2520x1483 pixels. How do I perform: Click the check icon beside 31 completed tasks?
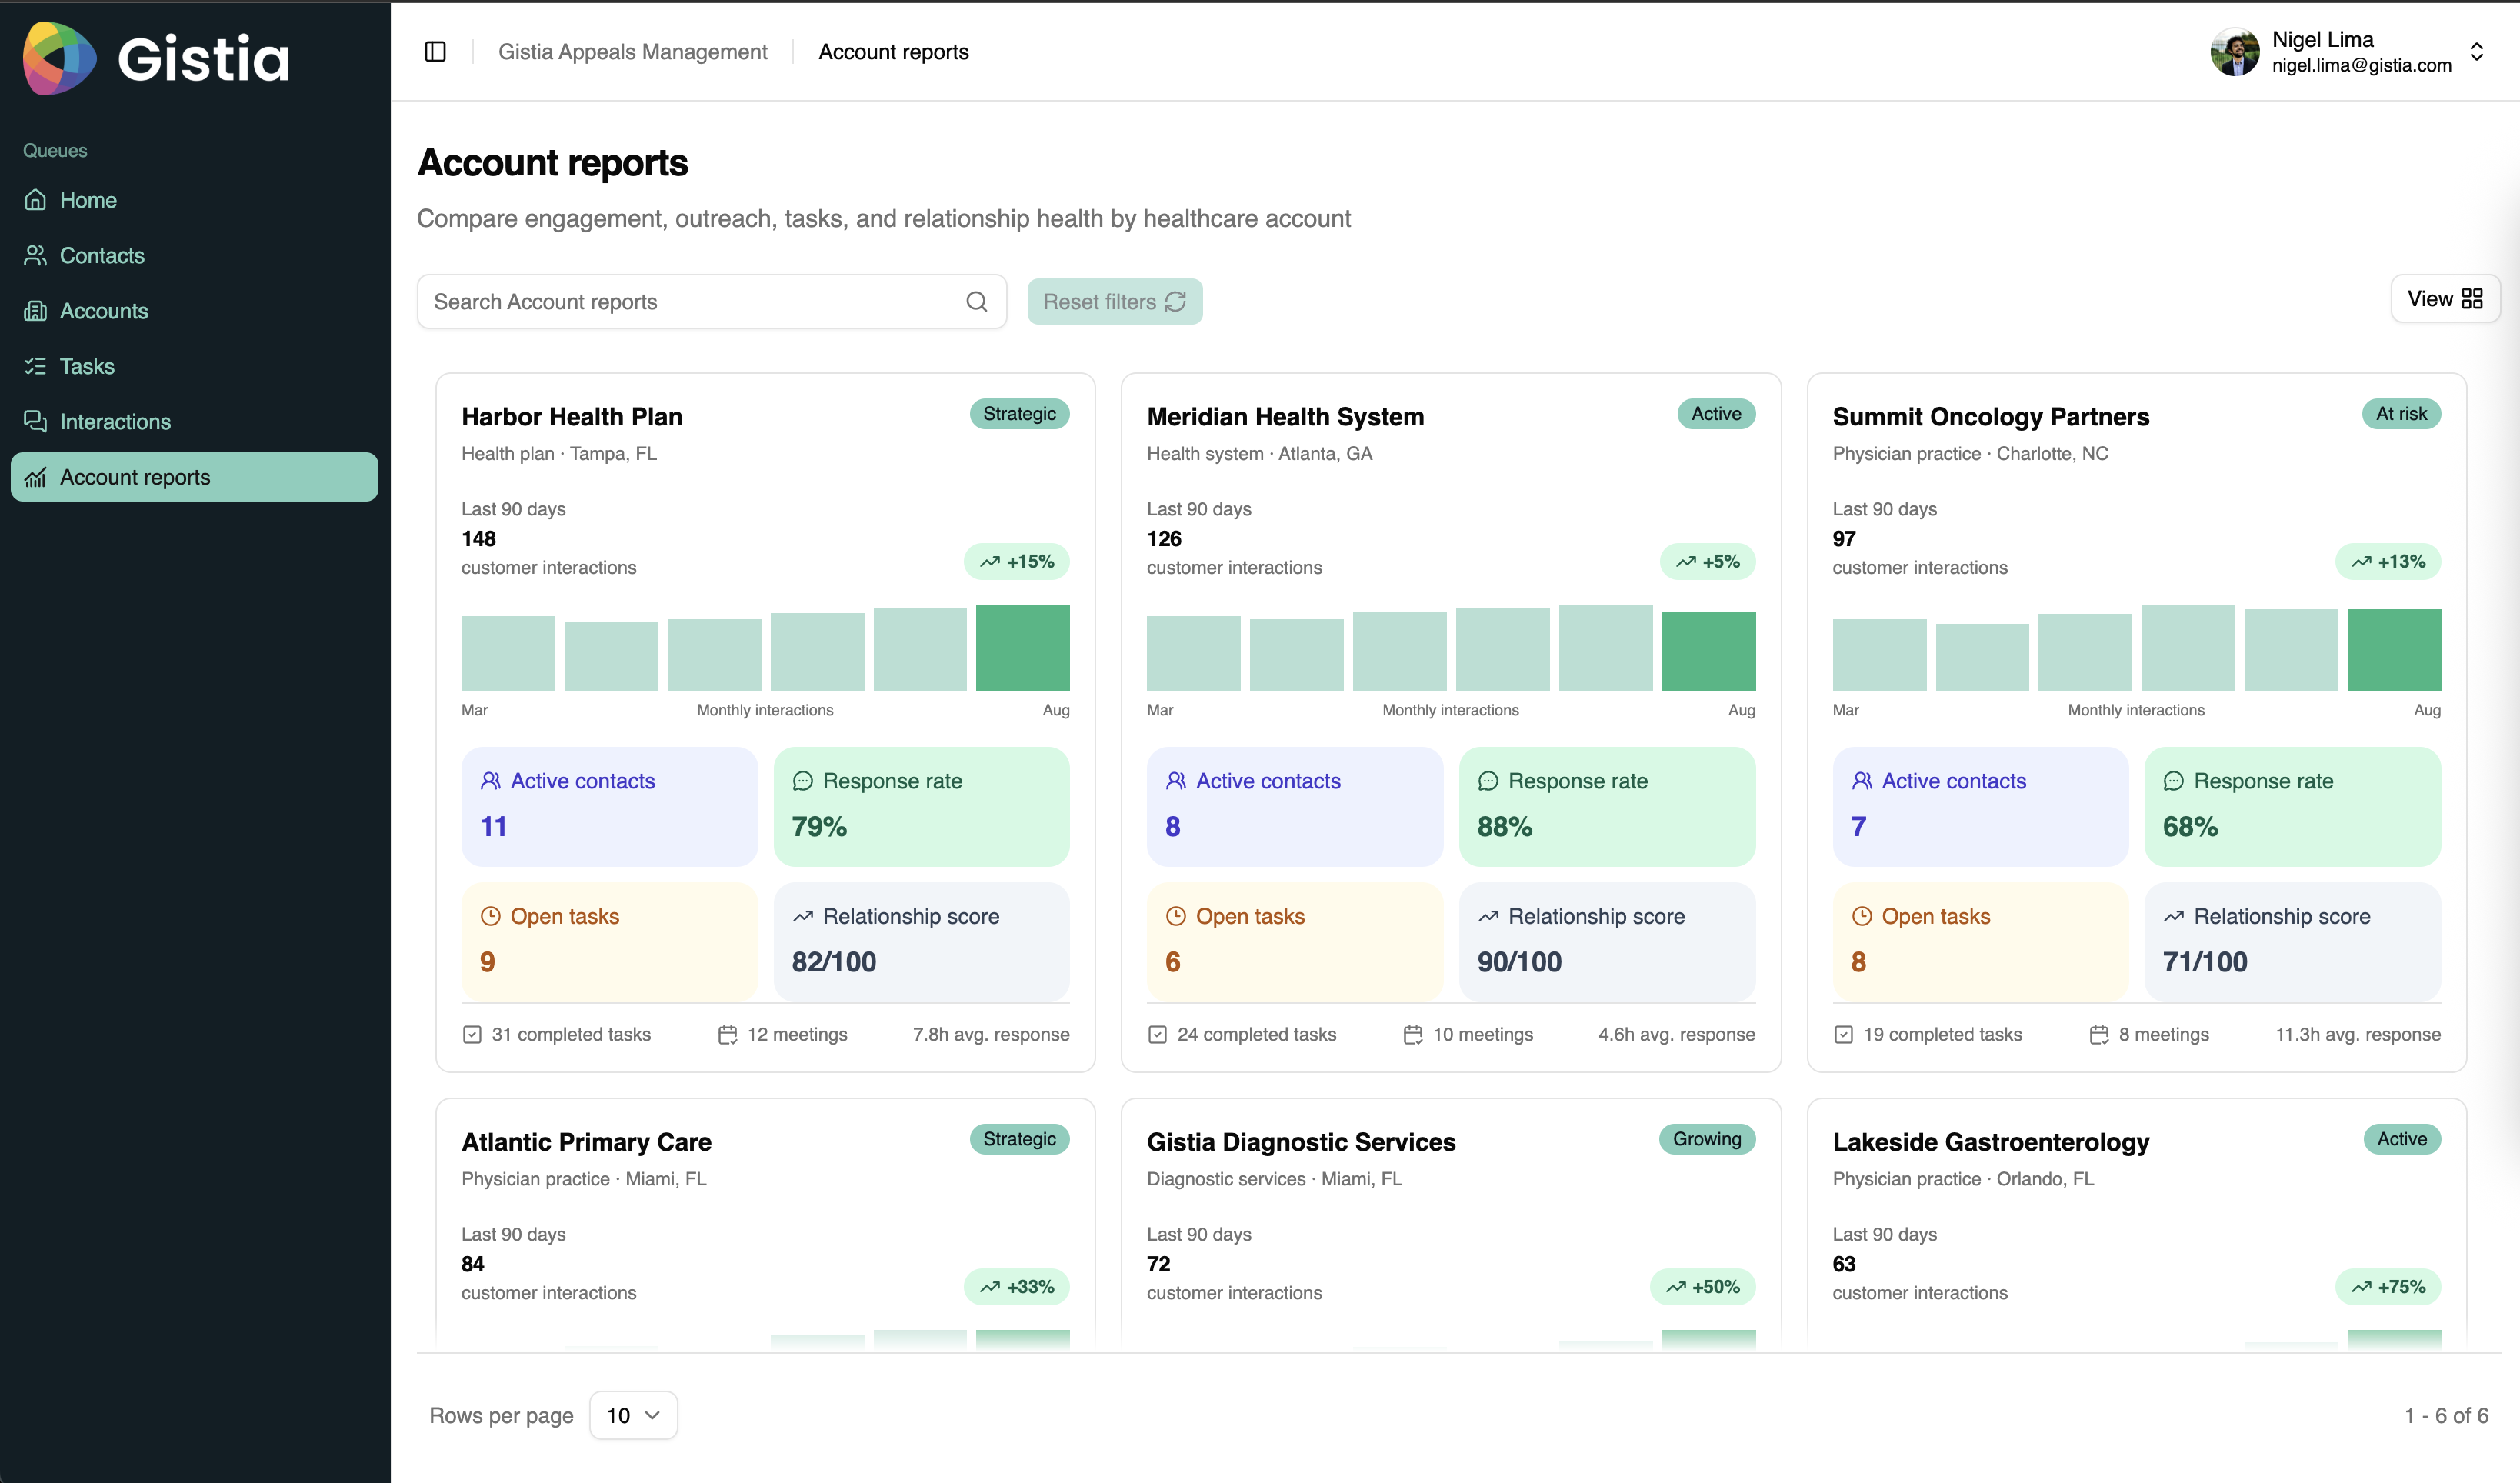click(x=472, y=1034)
